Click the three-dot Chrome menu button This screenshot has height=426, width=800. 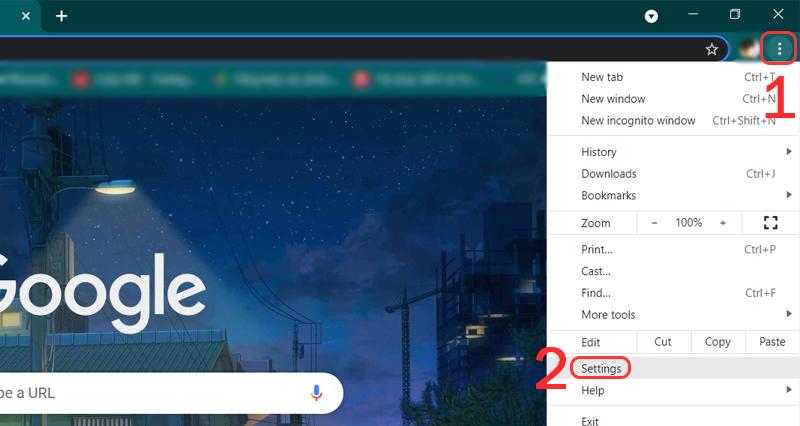point(779,48)
